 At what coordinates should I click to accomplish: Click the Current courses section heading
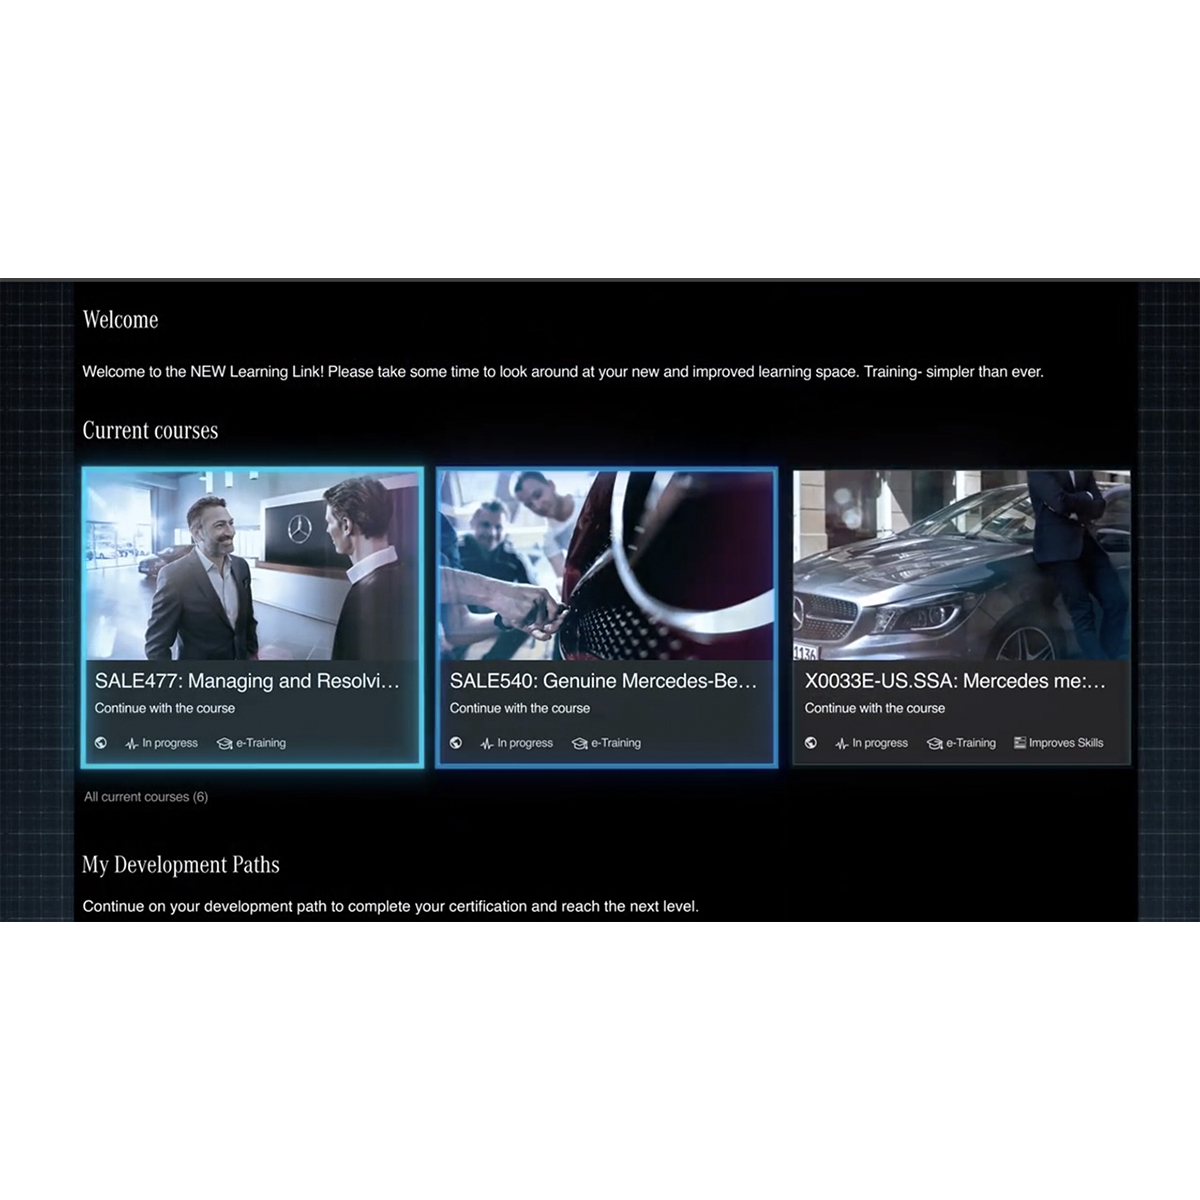[x=150, y=430]
